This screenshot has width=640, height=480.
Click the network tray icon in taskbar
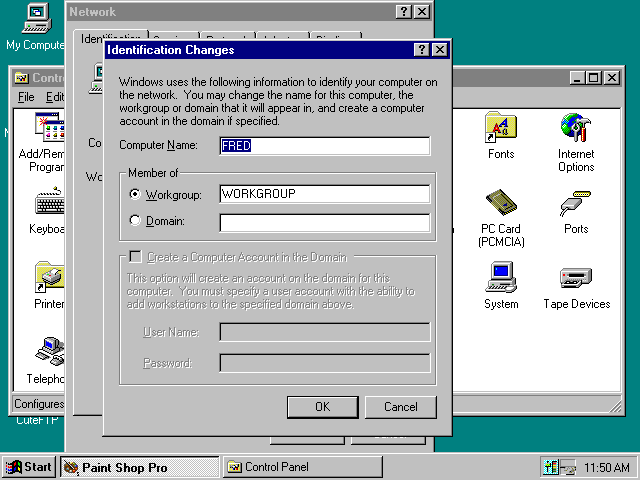coord(568,467)
